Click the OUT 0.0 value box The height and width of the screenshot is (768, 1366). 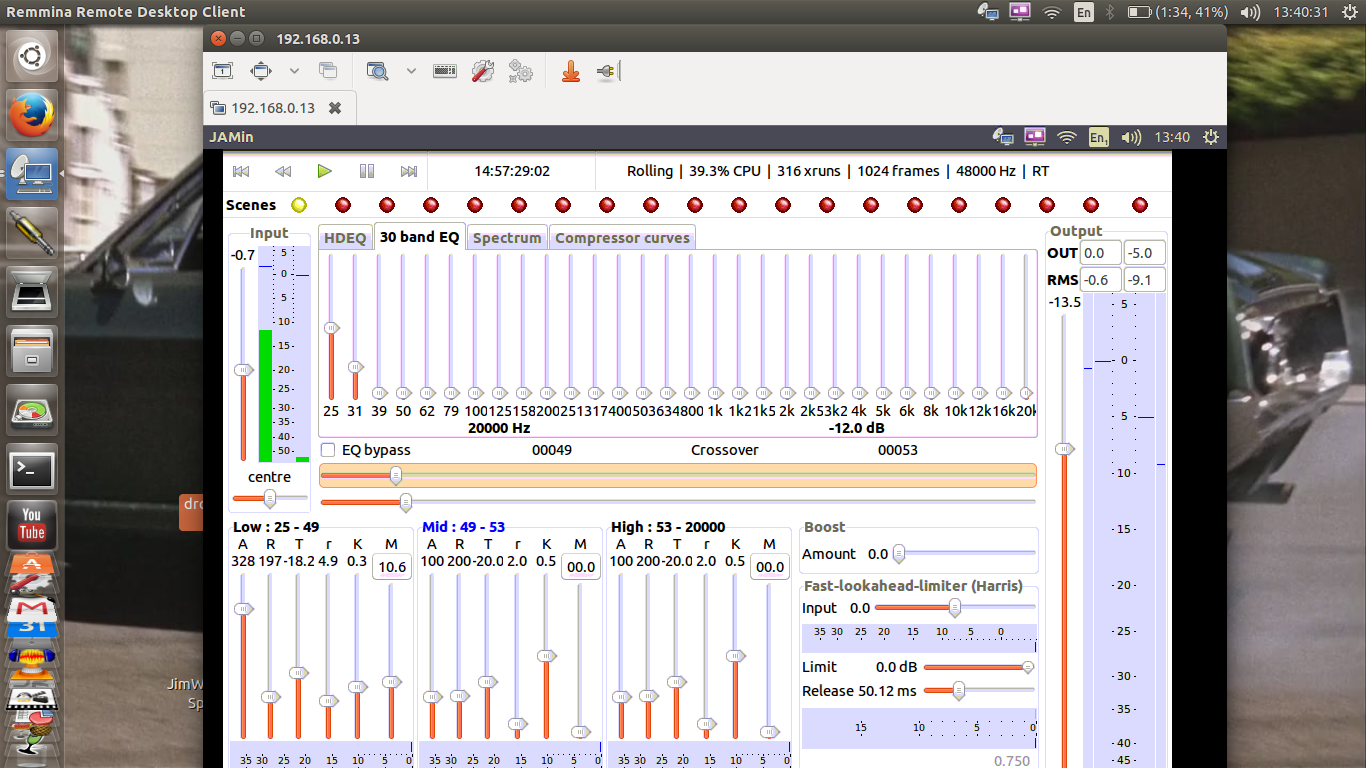pos(1102,254)
